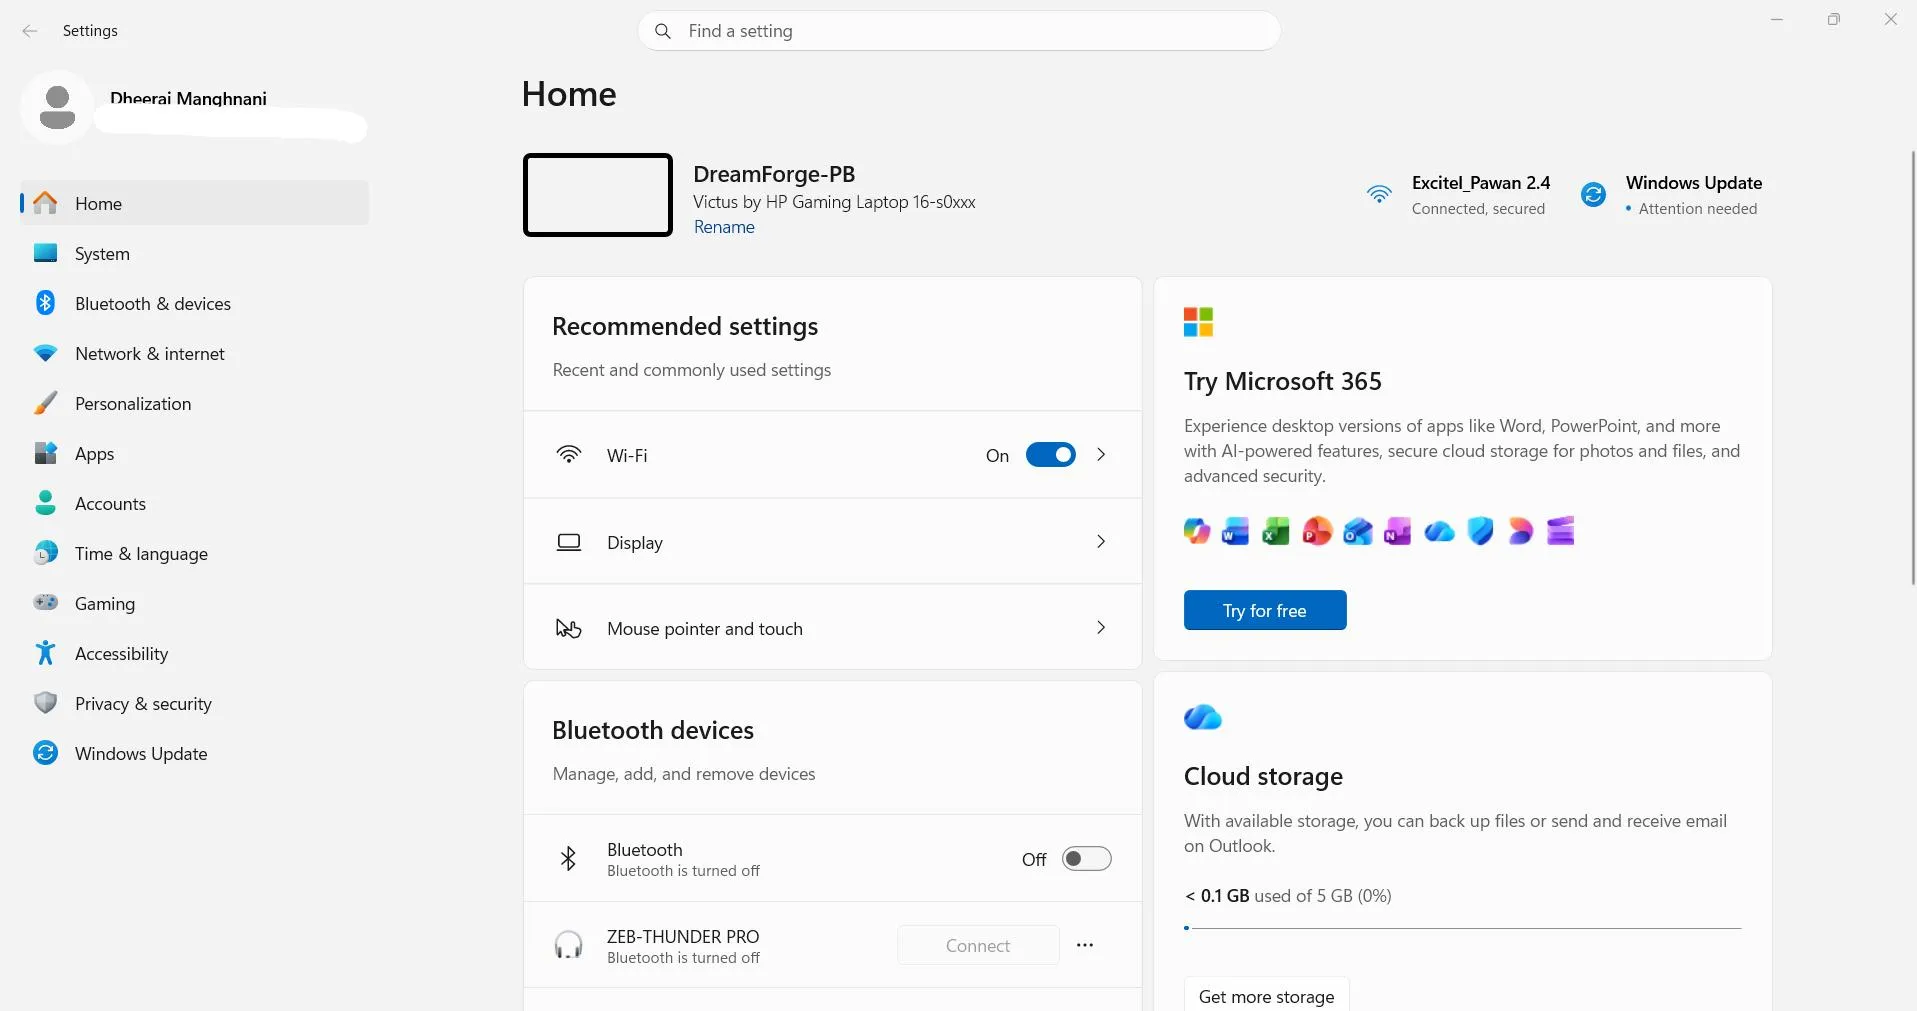The image size is (1917, 1011).
Task: Click the Windows Update sync icon in header
Action: (x=1593, y=194)
